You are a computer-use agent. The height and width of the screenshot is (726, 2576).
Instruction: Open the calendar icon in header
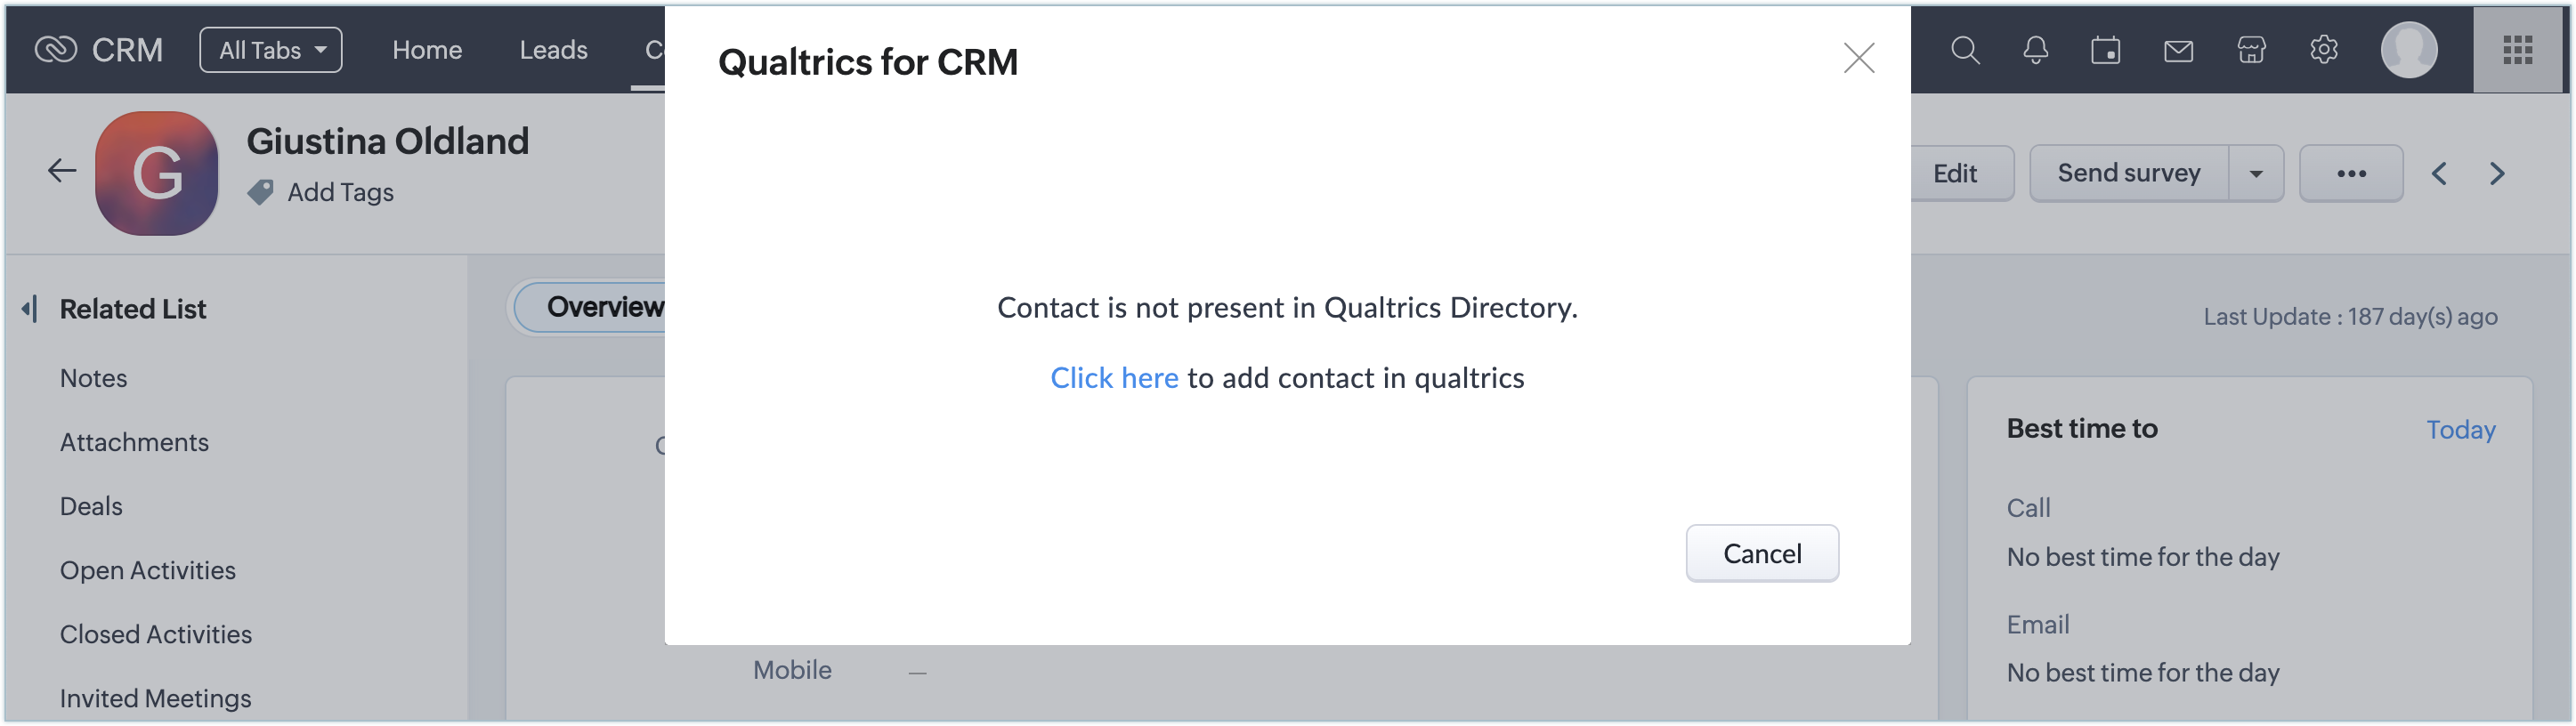pos(2105,50)
